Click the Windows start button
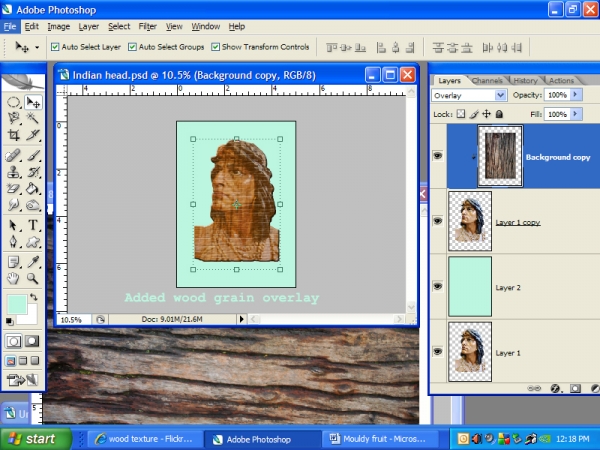This screenshot has height=450, width=600. pyautogui.click(x=35, y=439)
